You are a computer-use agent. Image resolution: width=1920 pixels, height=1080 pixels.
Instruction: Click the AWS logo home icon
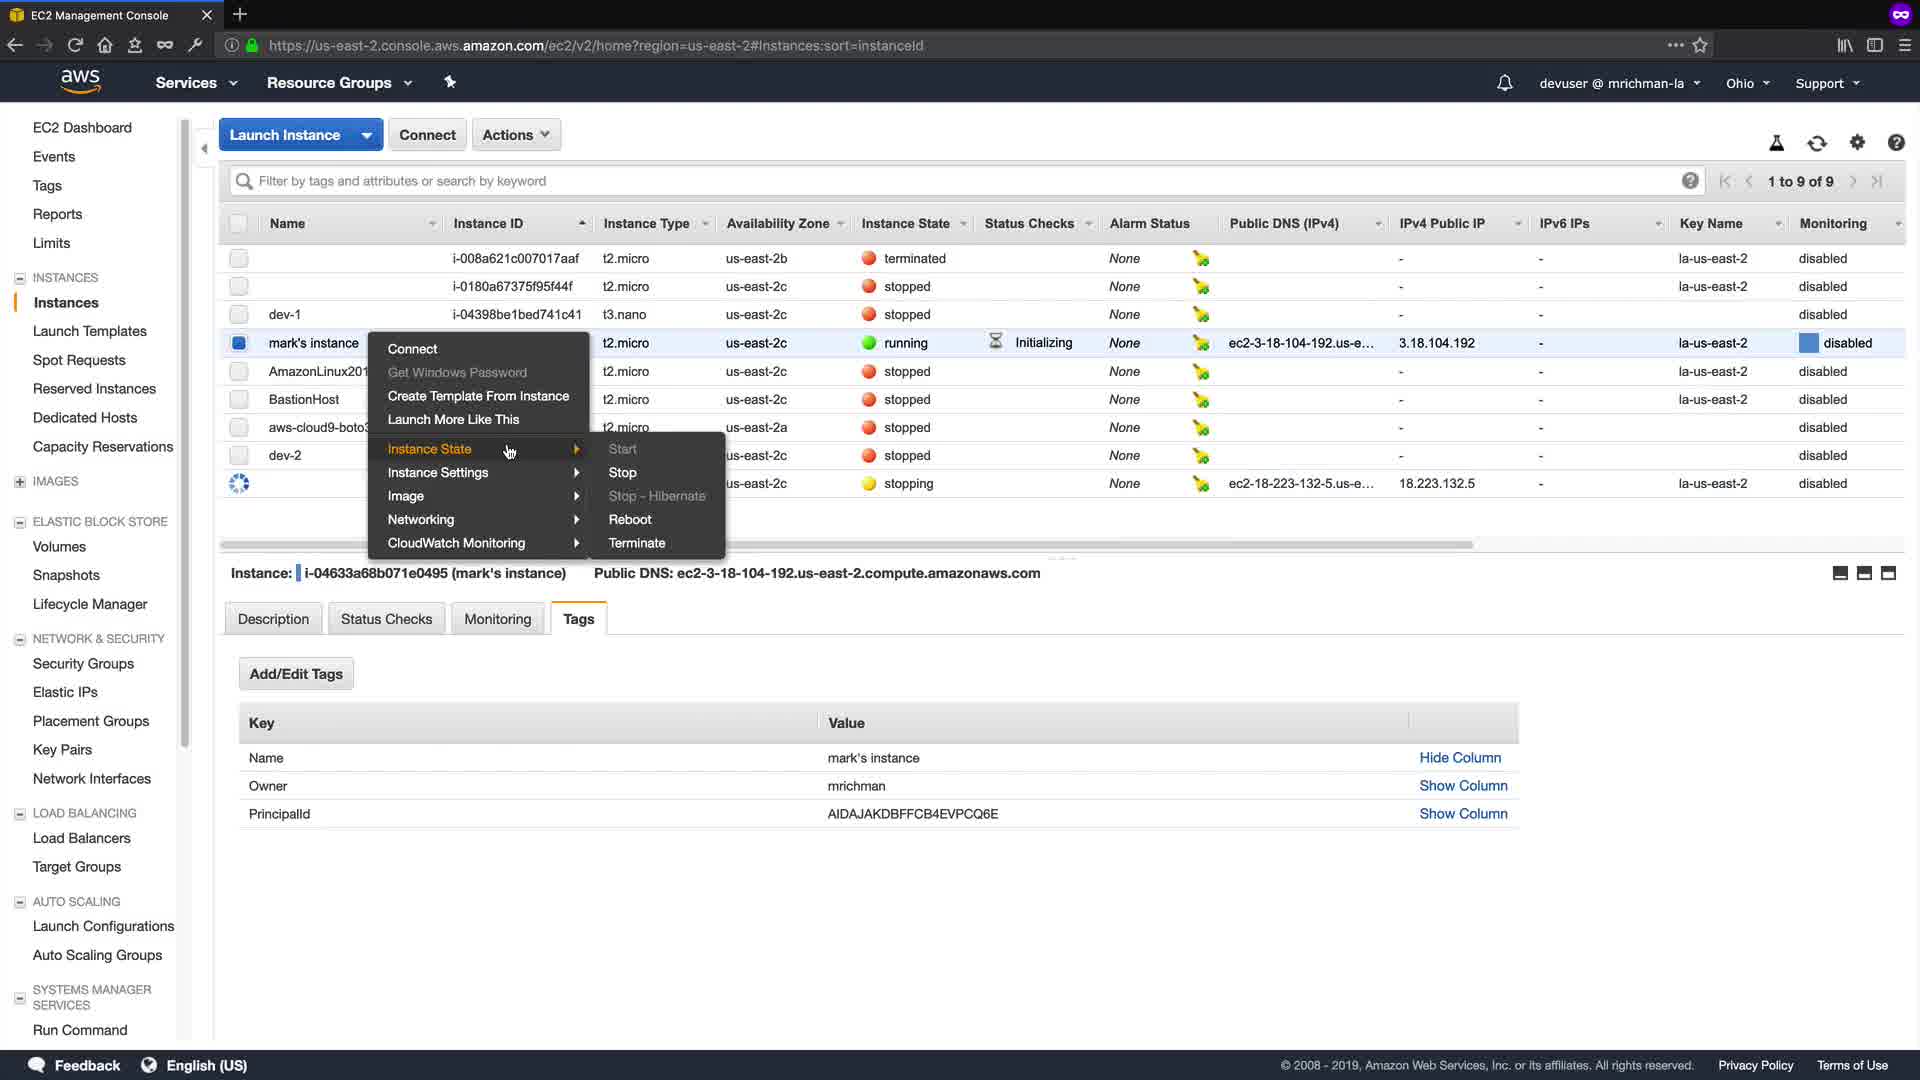[80, 82]
